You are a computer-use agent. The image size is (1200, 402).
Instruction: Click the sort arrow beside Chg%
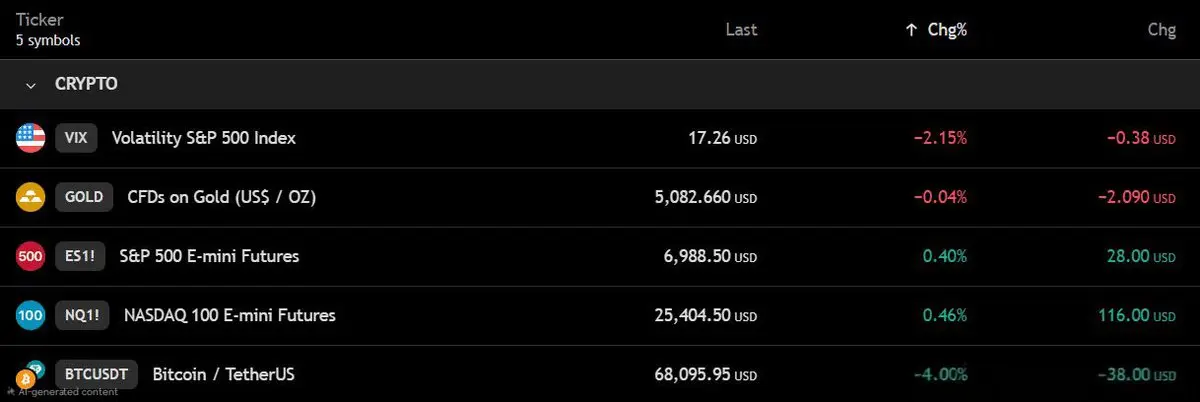910,30
